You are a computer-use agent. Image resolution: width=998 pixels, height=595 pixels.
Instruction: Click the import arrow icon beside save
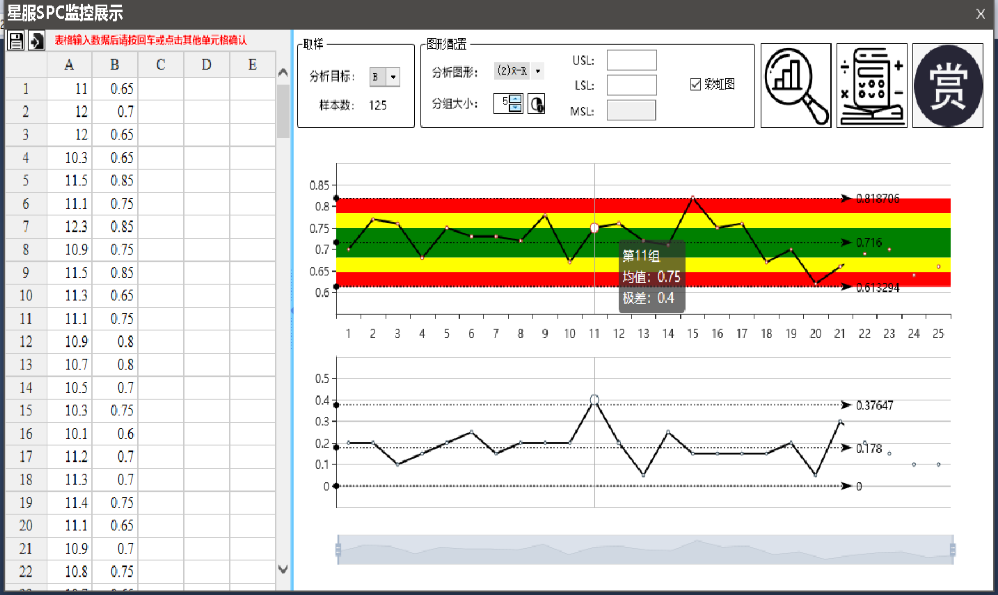click(x=36, y=41)
